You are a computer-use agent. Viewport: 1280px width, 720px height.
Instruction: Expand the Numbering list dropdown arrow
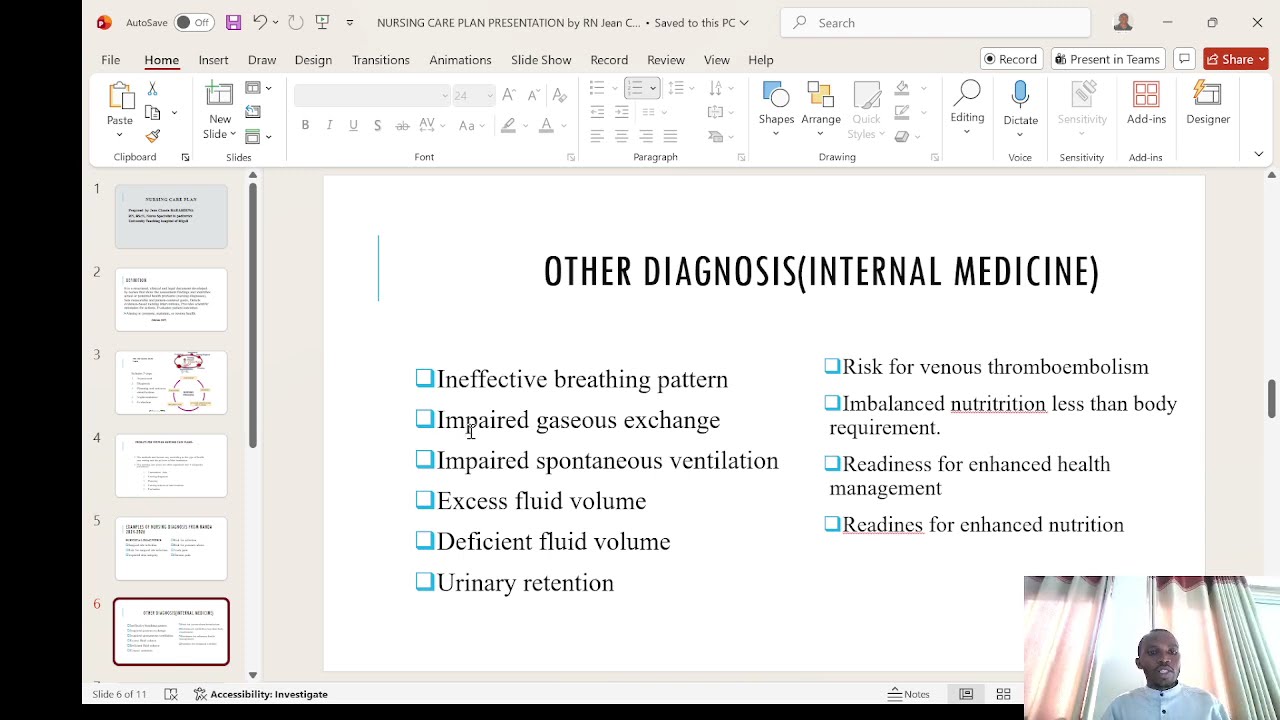[653, 88]
